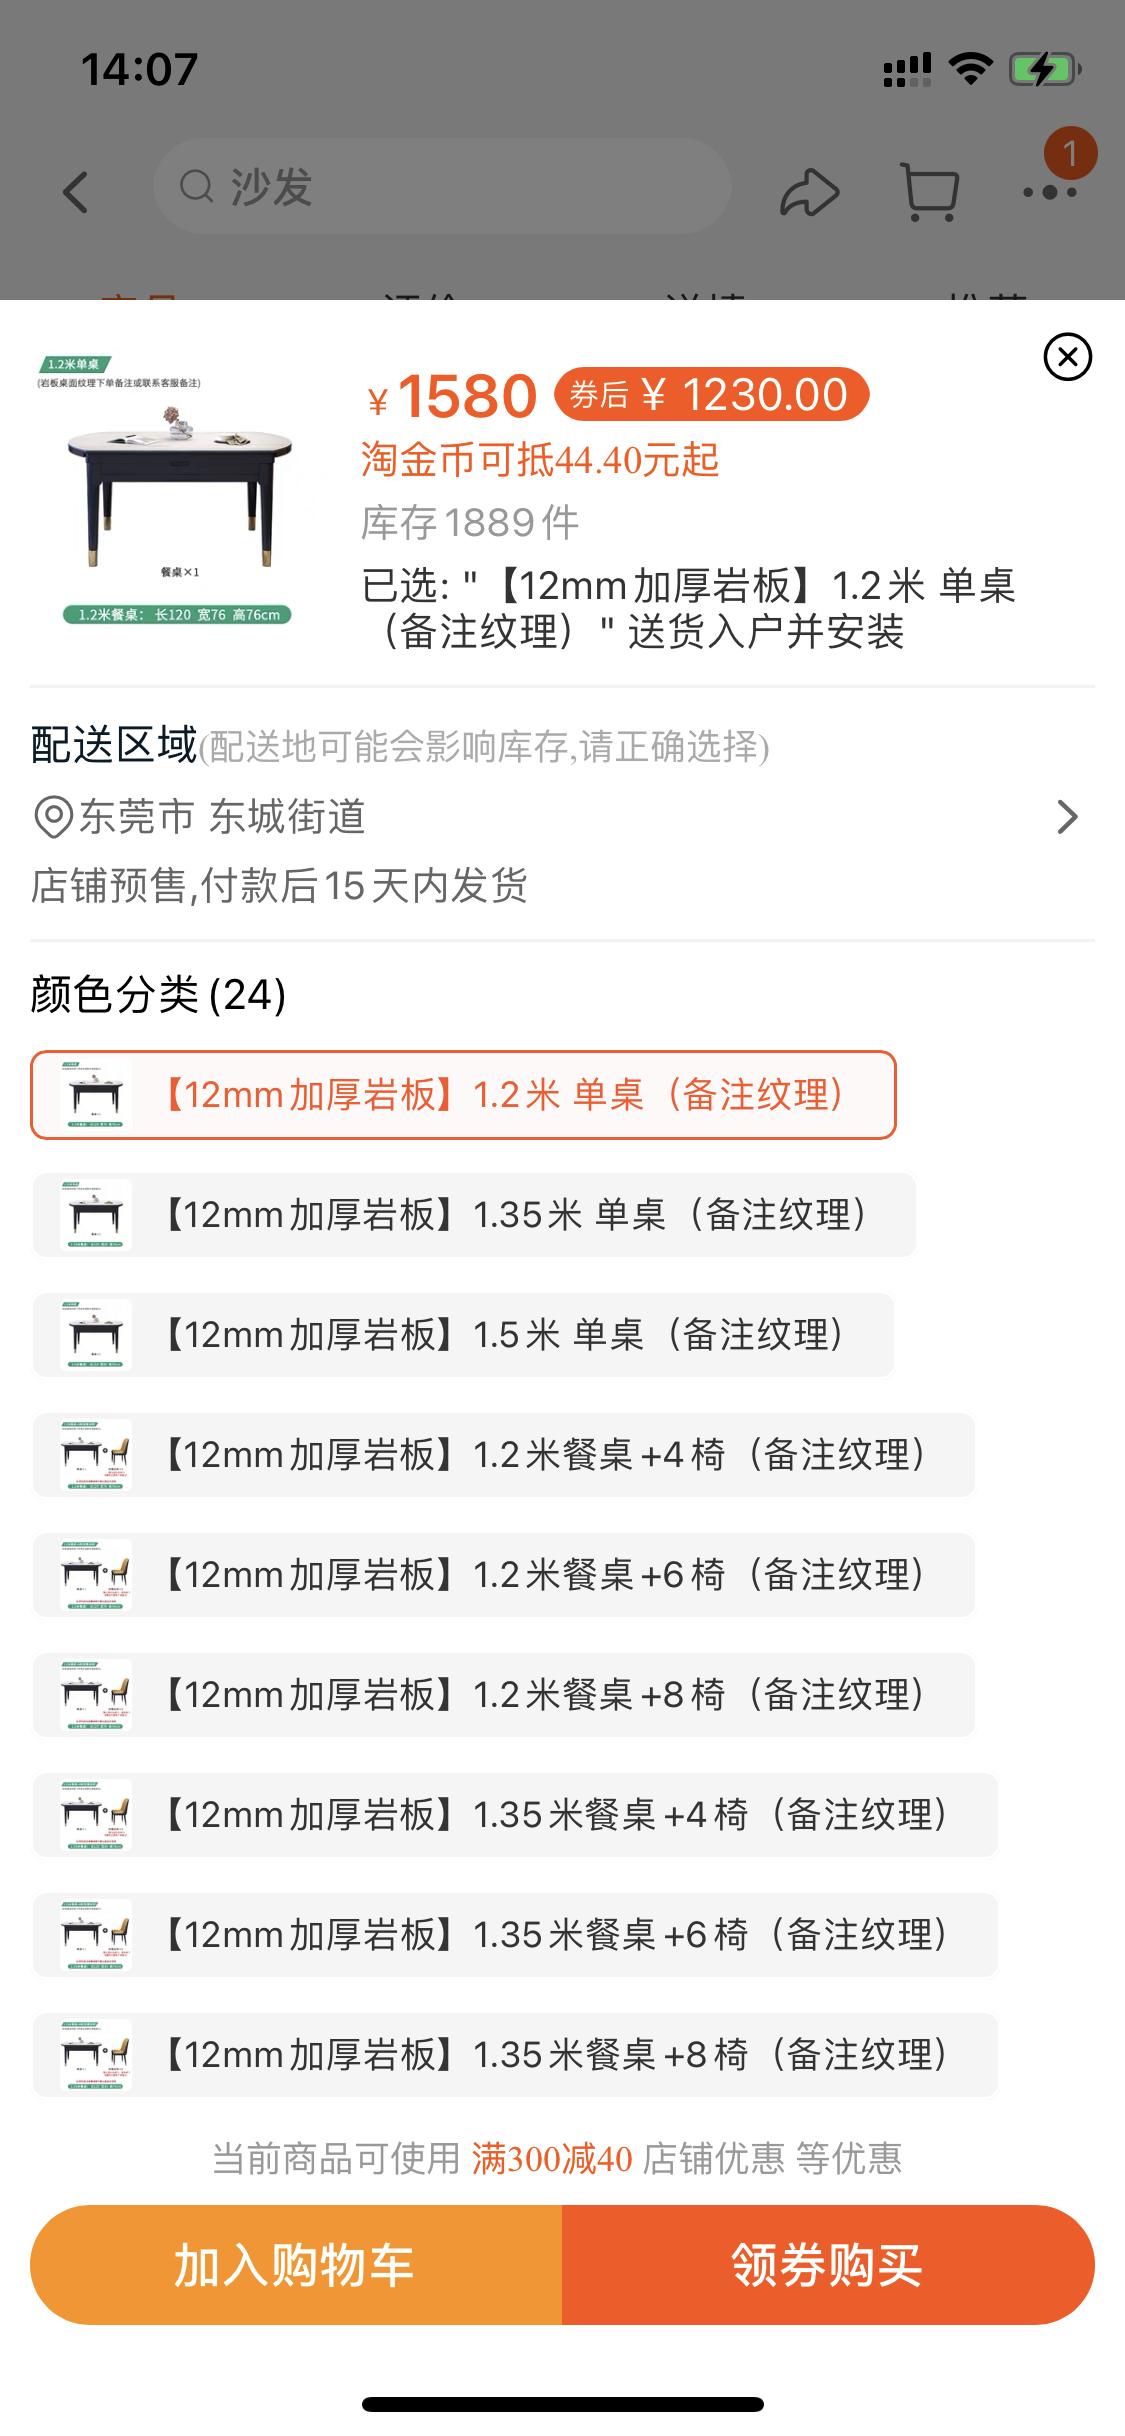Enlarge the 1.2米单桌 product thumbnail

(x=178, y=489)
